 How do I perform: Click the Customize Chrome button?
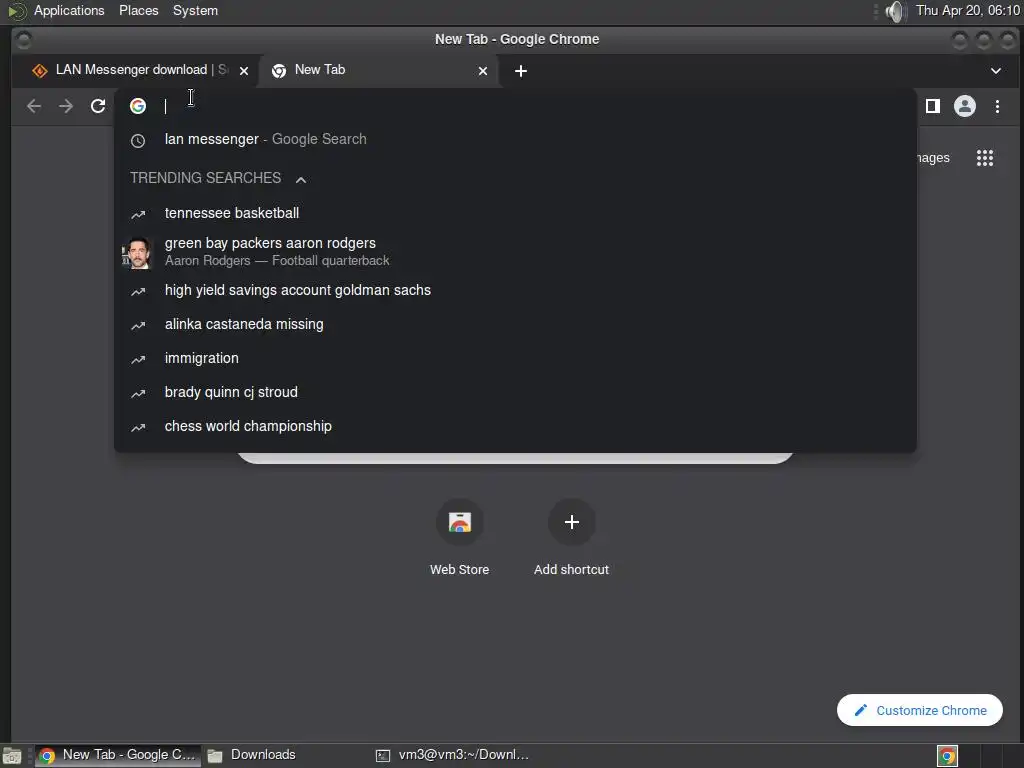pyautogui.click(x=920, y=710)
